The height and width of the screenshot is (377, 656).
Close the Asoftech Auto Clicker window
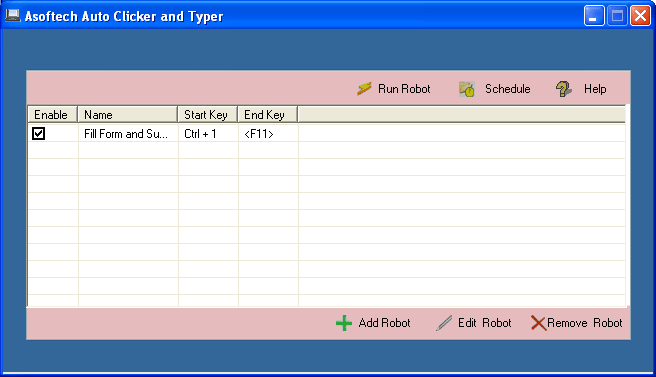point(641,16)
